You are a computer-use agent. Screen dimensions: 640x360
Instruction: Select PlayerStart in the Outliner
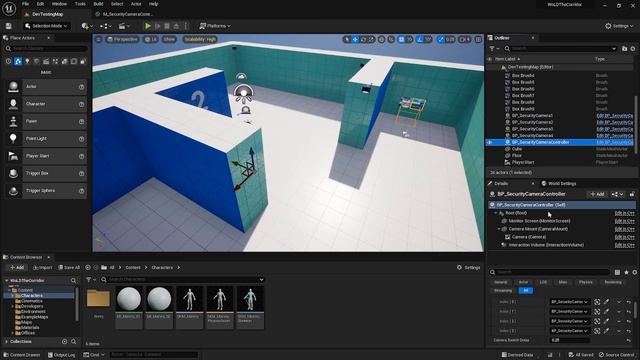coord(523,162)
